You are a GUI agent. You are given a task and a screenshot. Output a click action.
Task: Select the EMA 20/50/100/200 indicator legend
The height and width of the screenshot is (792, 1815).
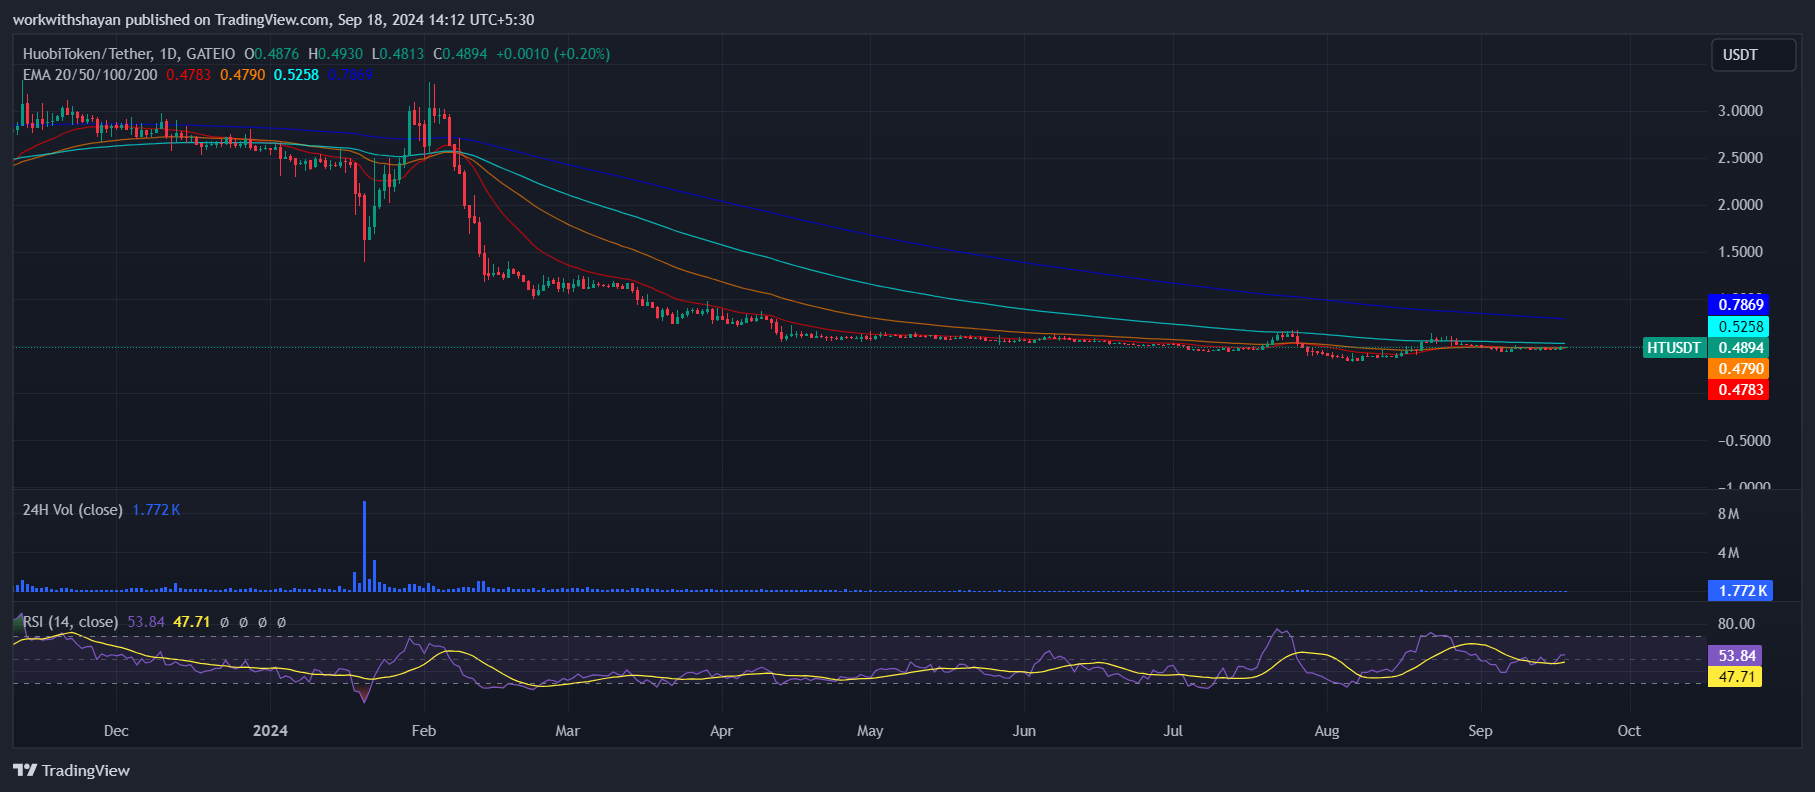[90, 75]
